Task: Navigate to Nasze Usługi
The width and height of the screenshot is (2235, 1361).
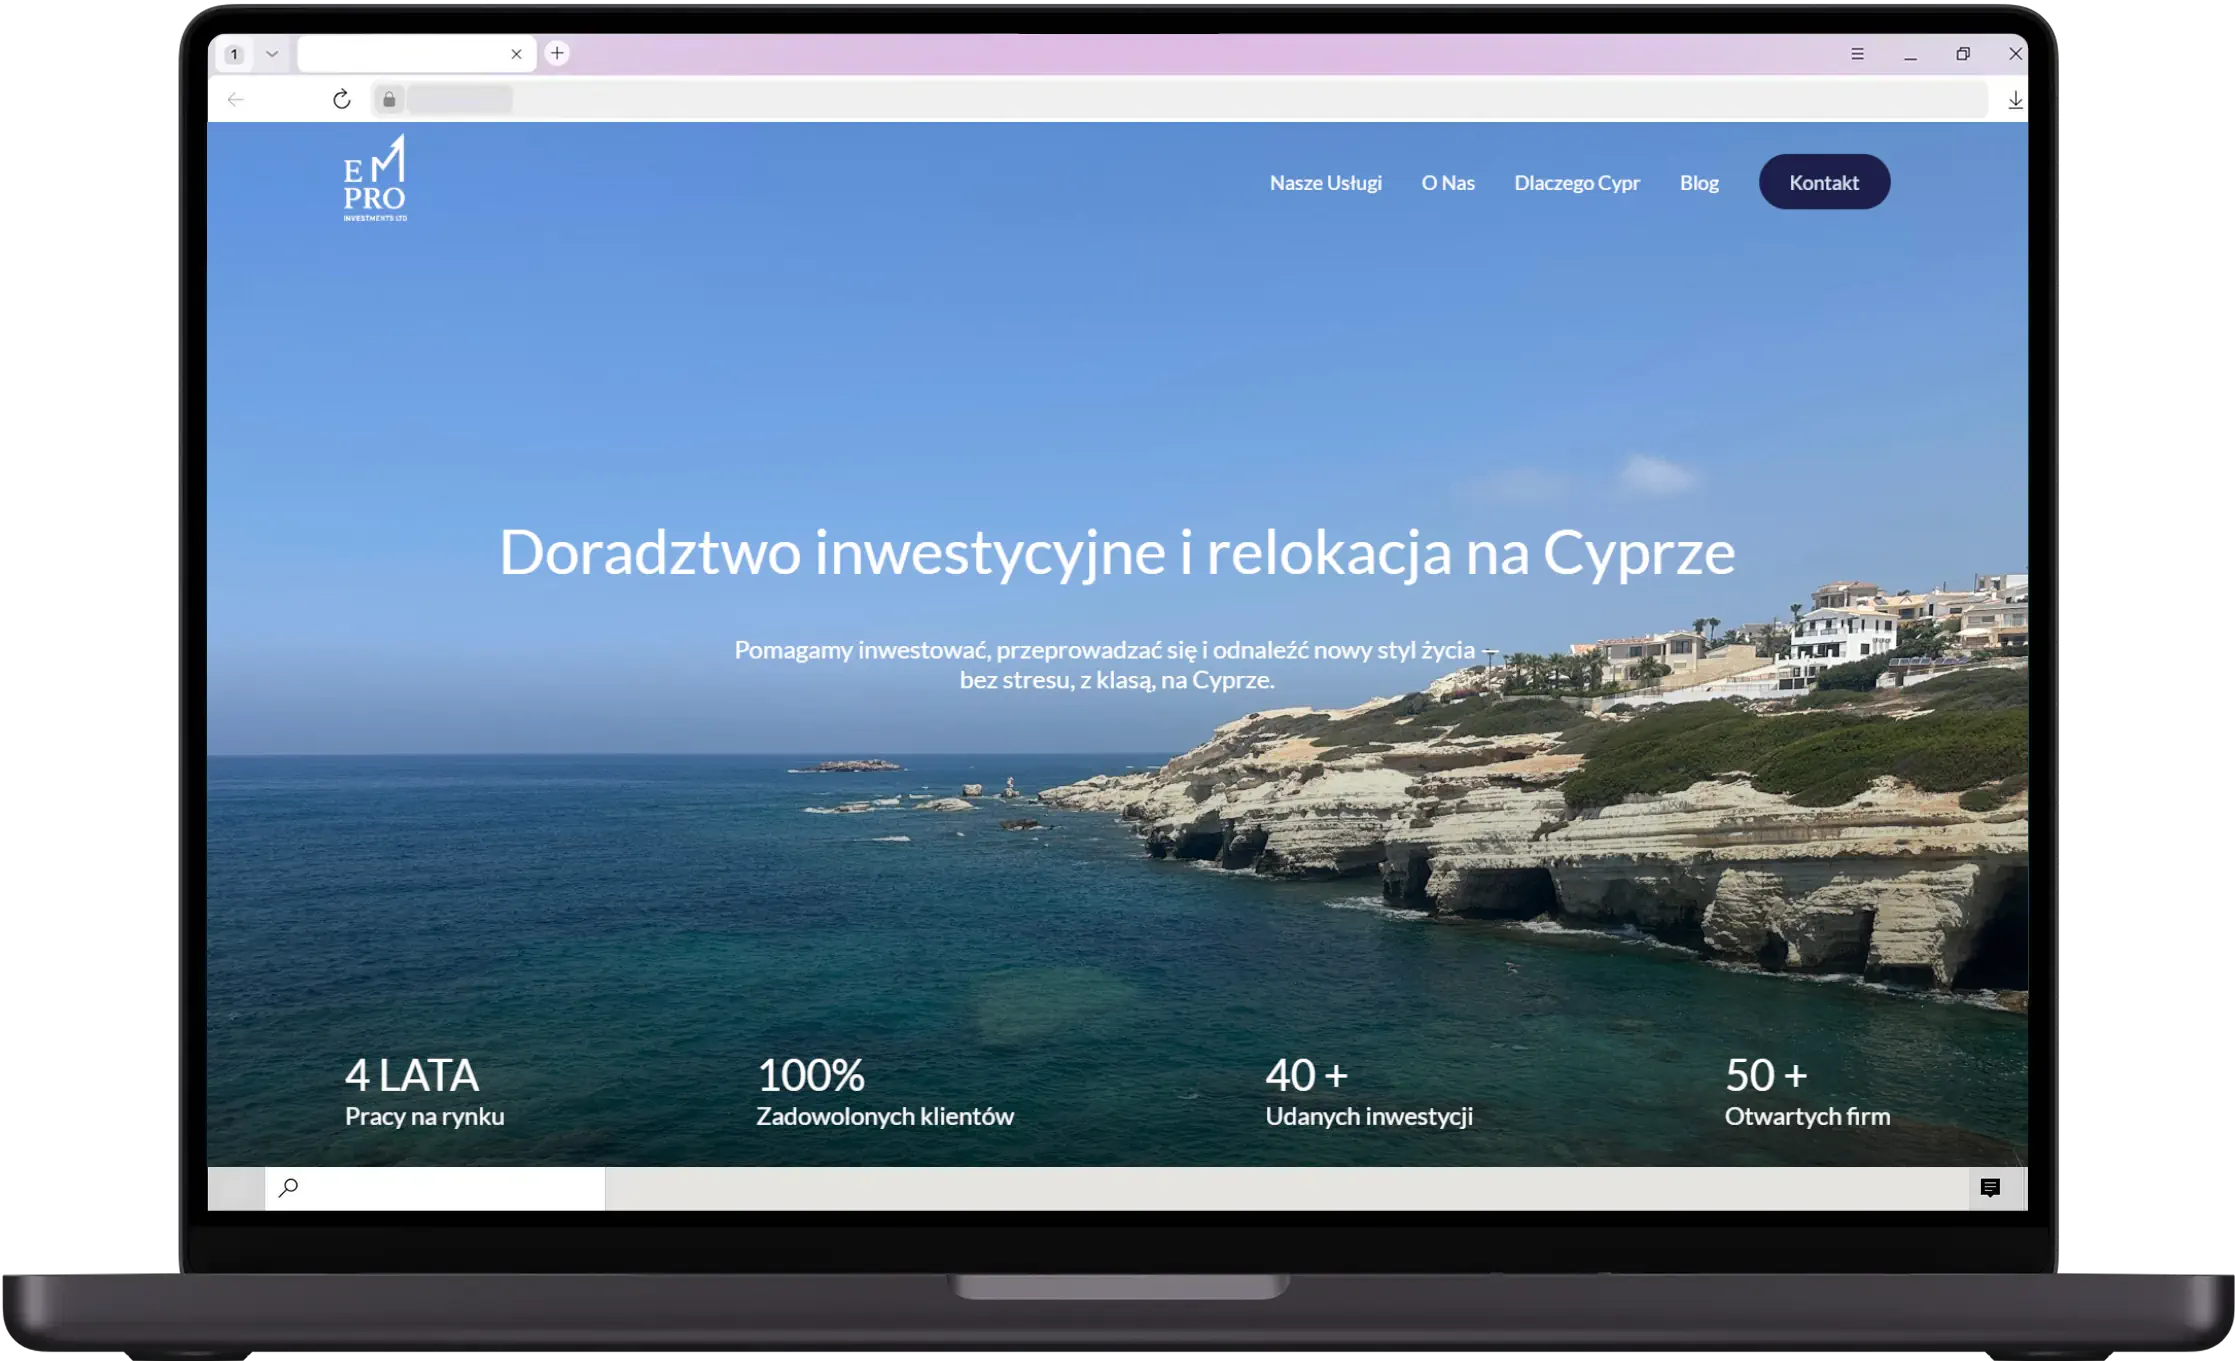Action: (1326, 182)
